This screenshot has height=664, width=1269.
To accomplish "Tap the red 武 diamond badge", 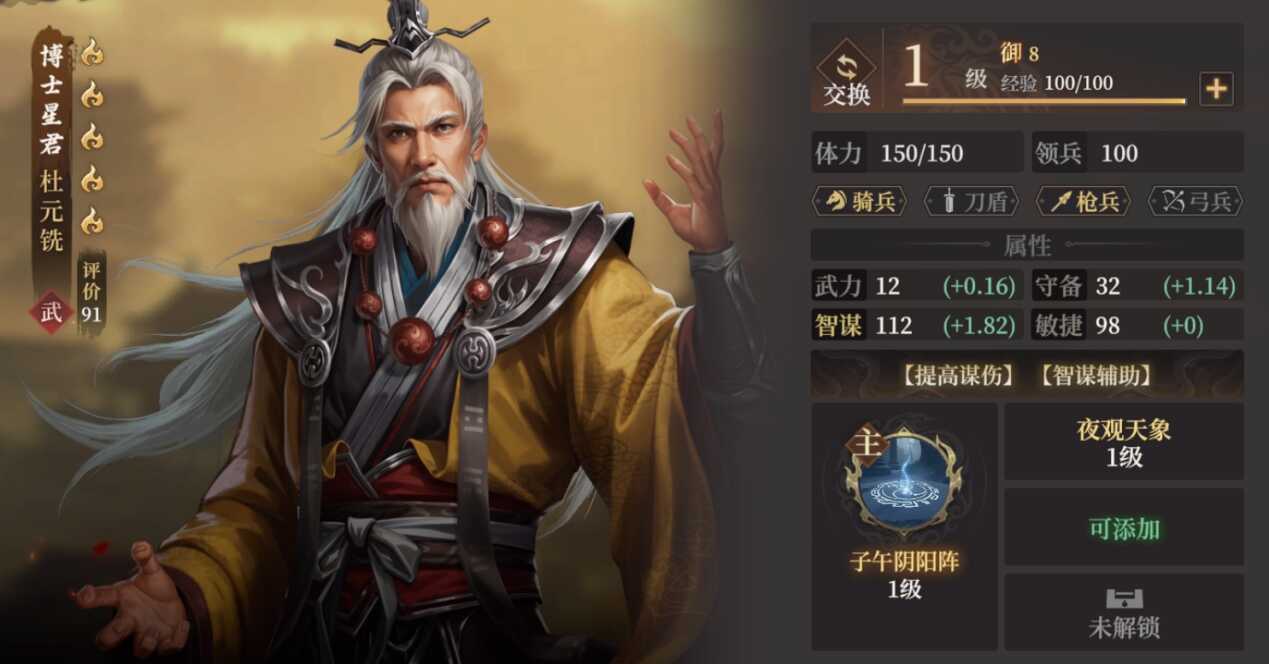I will click(51, 310).
